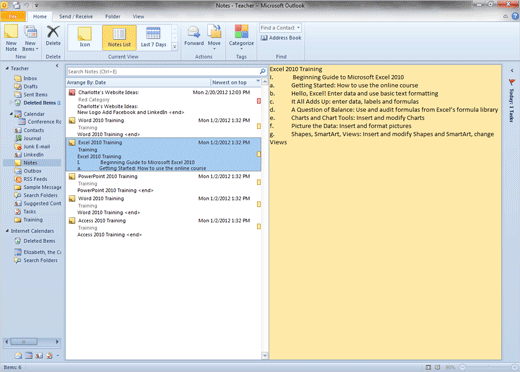520x372 pixels.
Task: Click the Find a Contact field
Action: click(280, 28)
